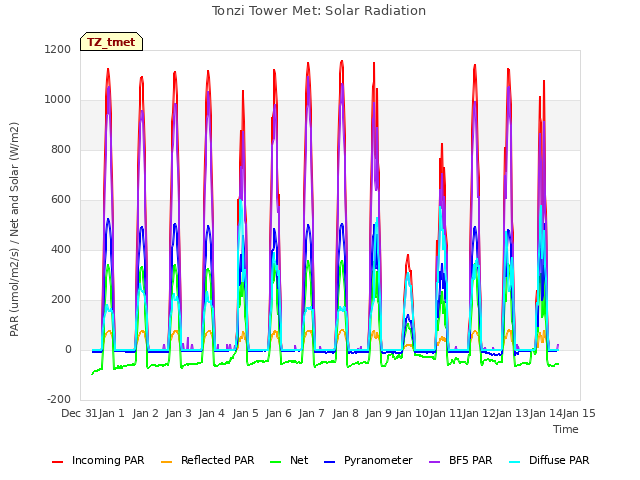Click the y-axis label PAR / Net and Solar

click(x=14, y=229)
